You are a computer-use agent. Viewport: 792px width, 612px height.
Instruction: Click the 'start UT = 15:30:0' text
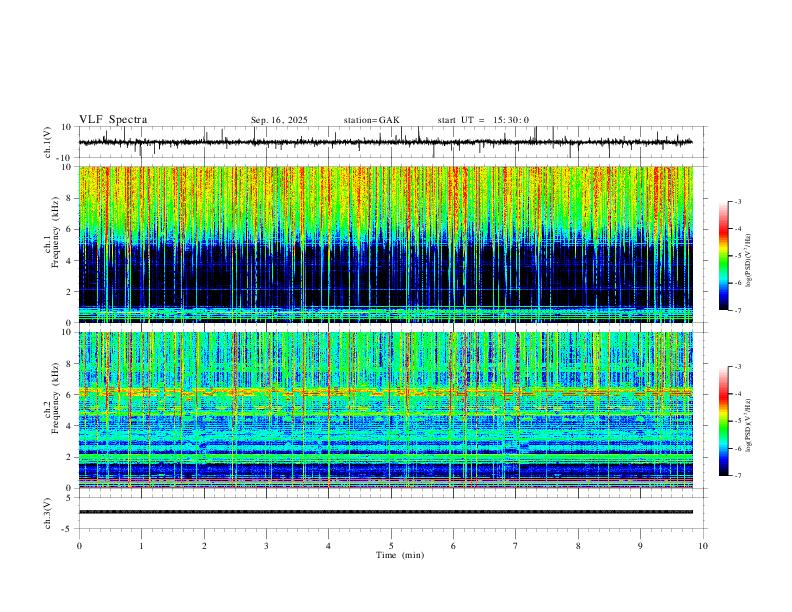tap(483, 120)
